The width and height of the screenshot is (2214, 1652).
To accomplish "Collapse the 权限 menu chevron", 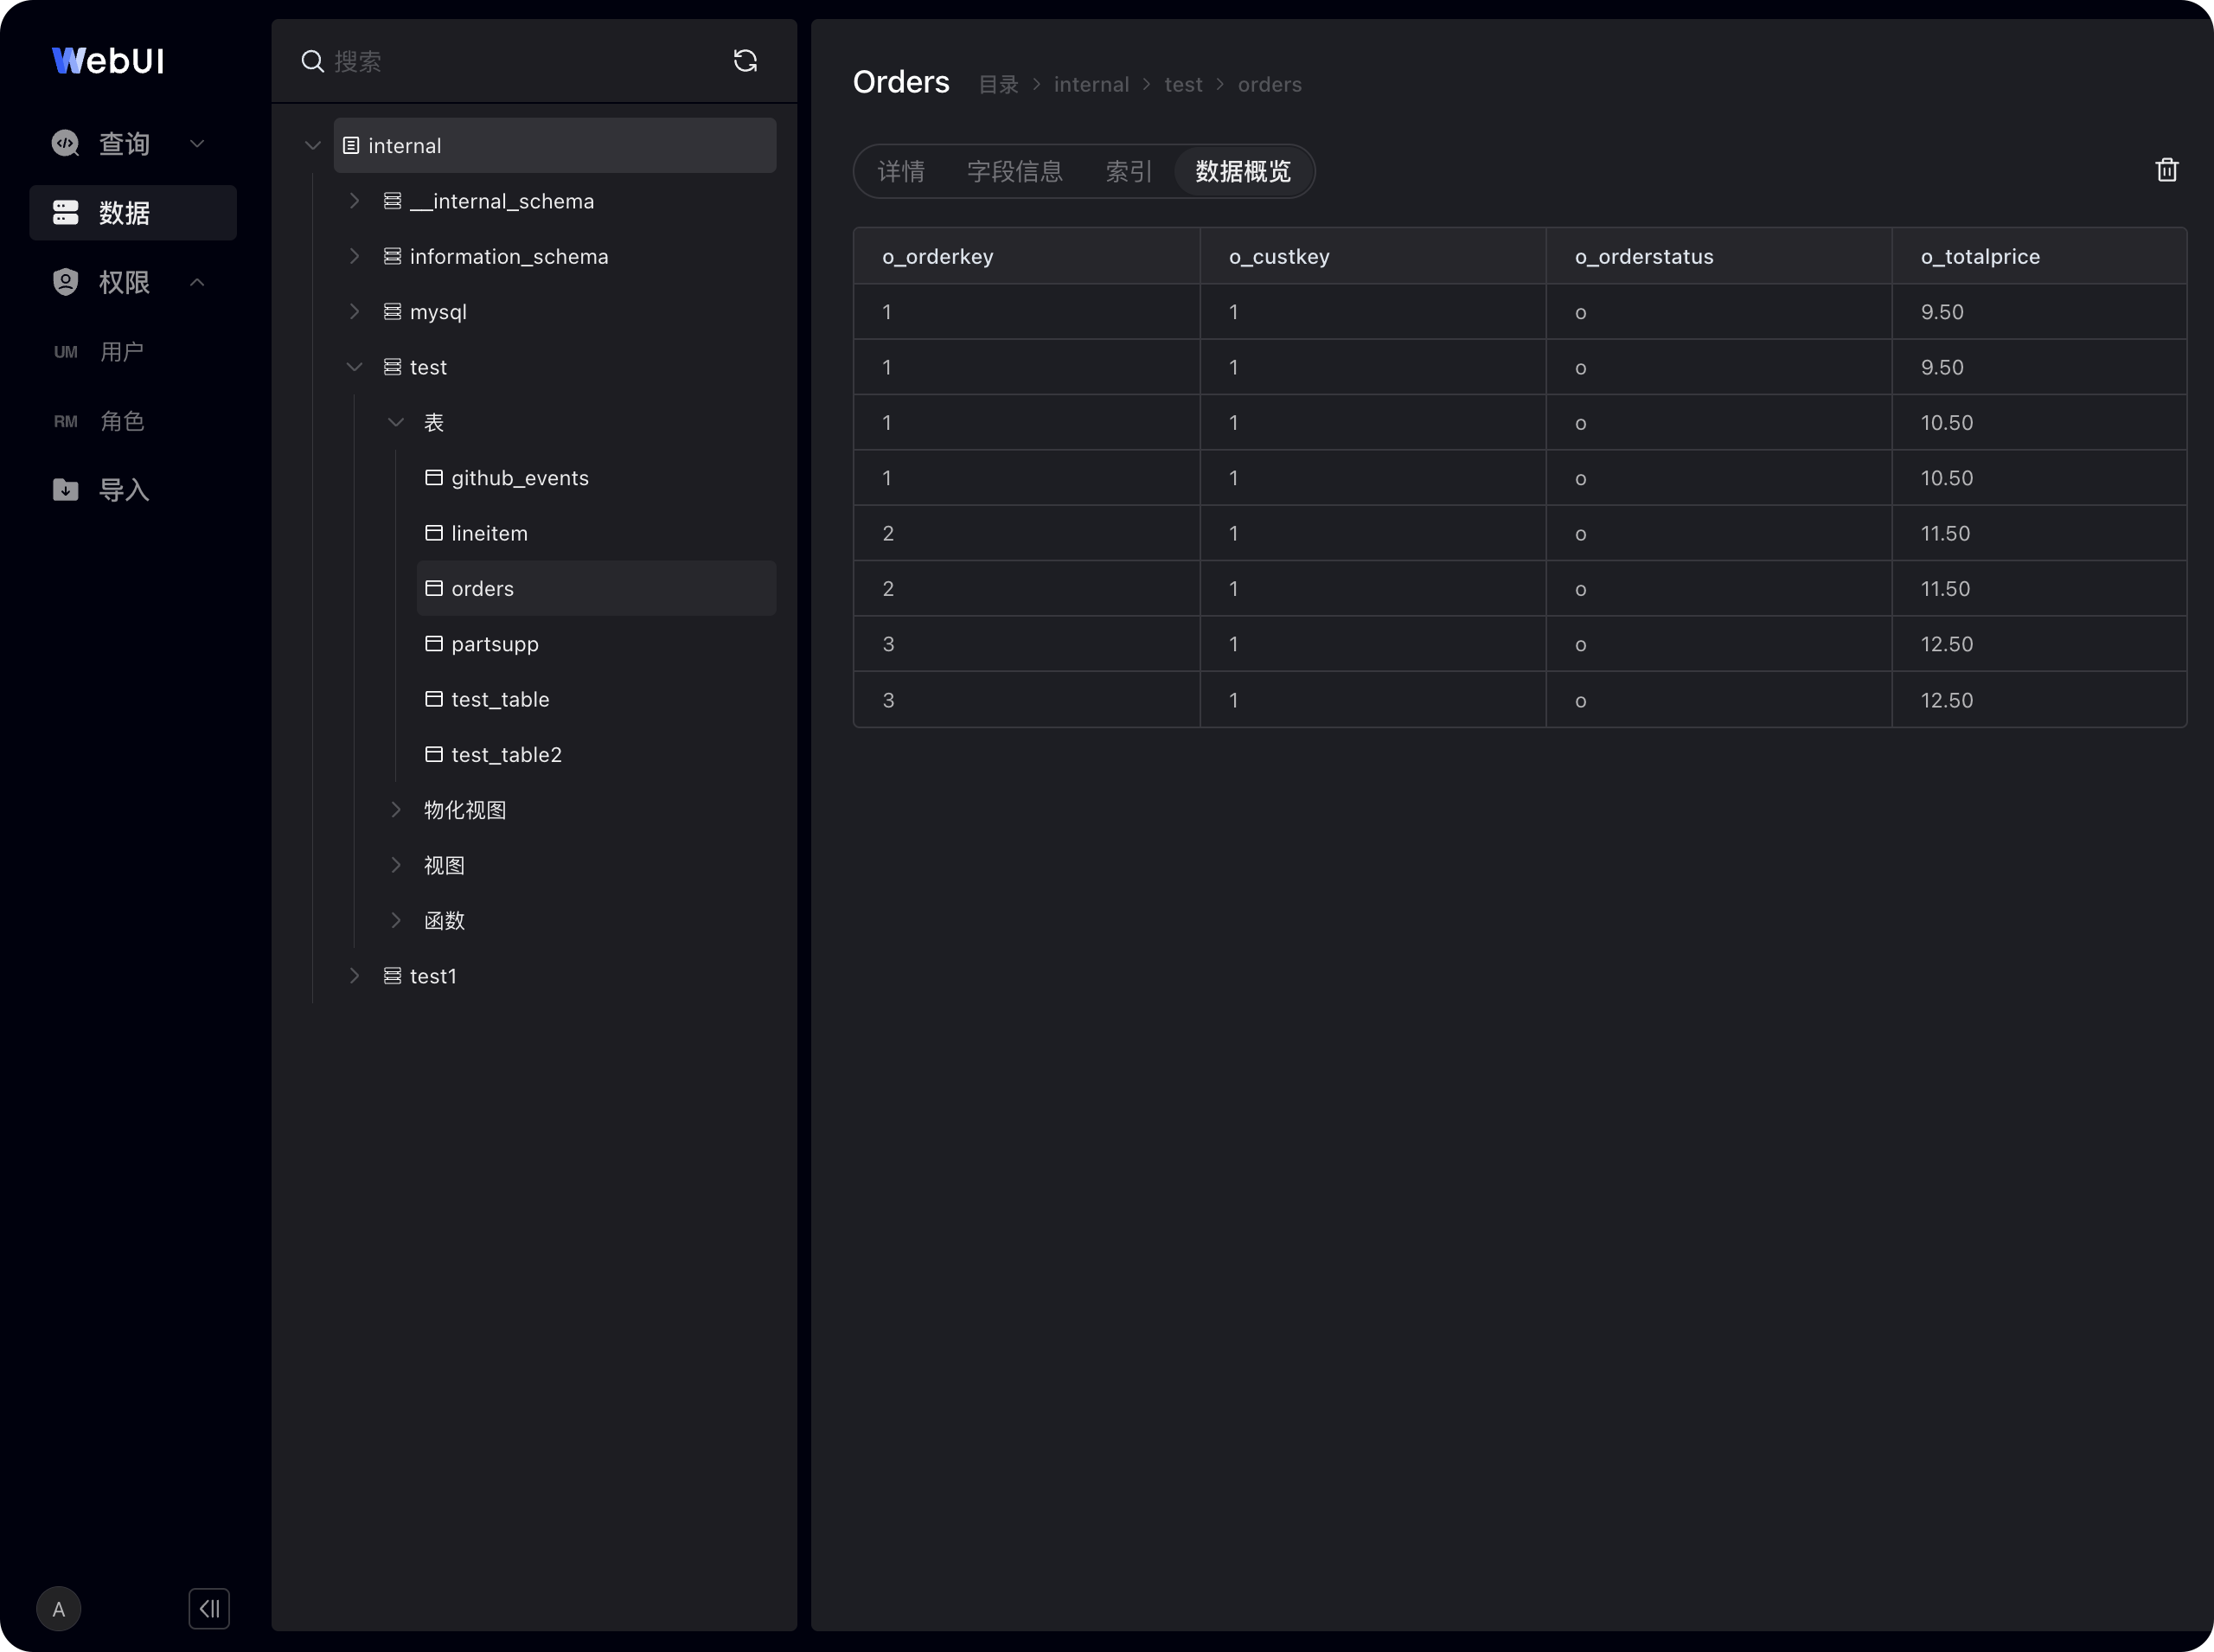I will click(197, 282).
